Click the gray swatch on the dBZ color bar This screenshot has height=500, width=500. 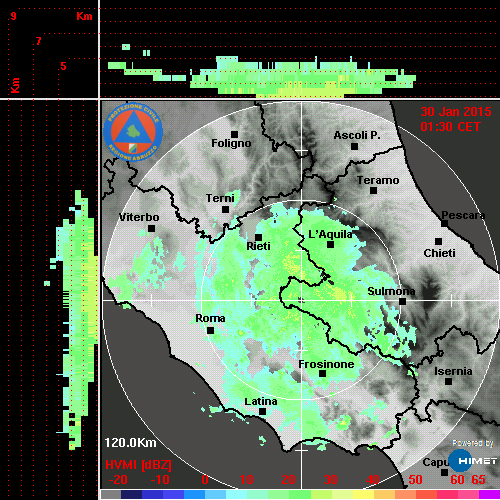[x=111, y=494]
